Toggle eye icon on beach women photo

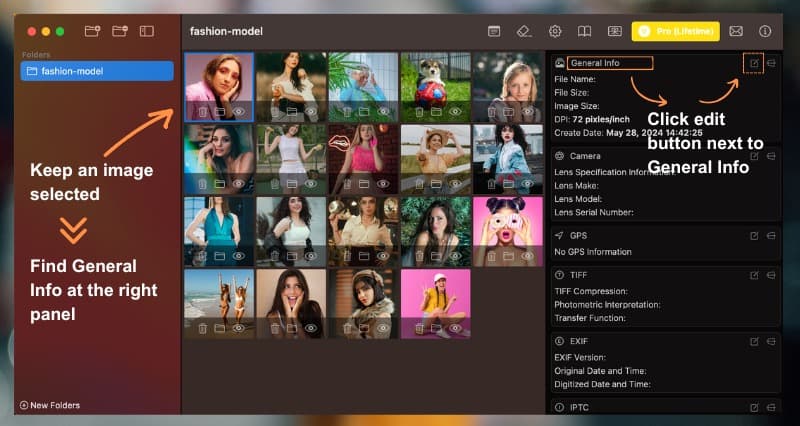pos(238,328)
